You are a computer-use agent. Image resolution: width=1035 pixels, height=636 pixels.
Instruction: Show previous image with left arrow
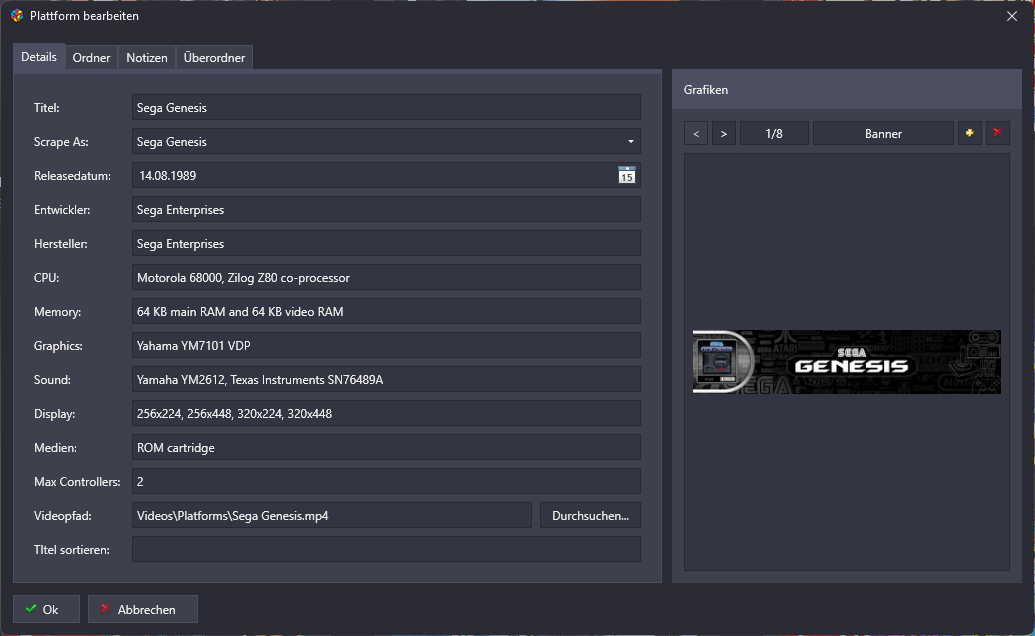pos(696,133)
